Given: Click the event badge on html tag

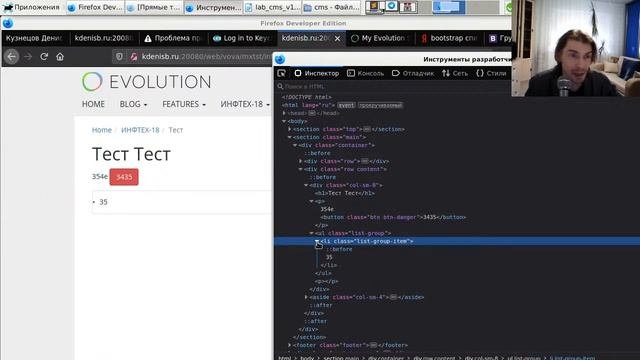Looking at the screenshot, I should (346, 105).
